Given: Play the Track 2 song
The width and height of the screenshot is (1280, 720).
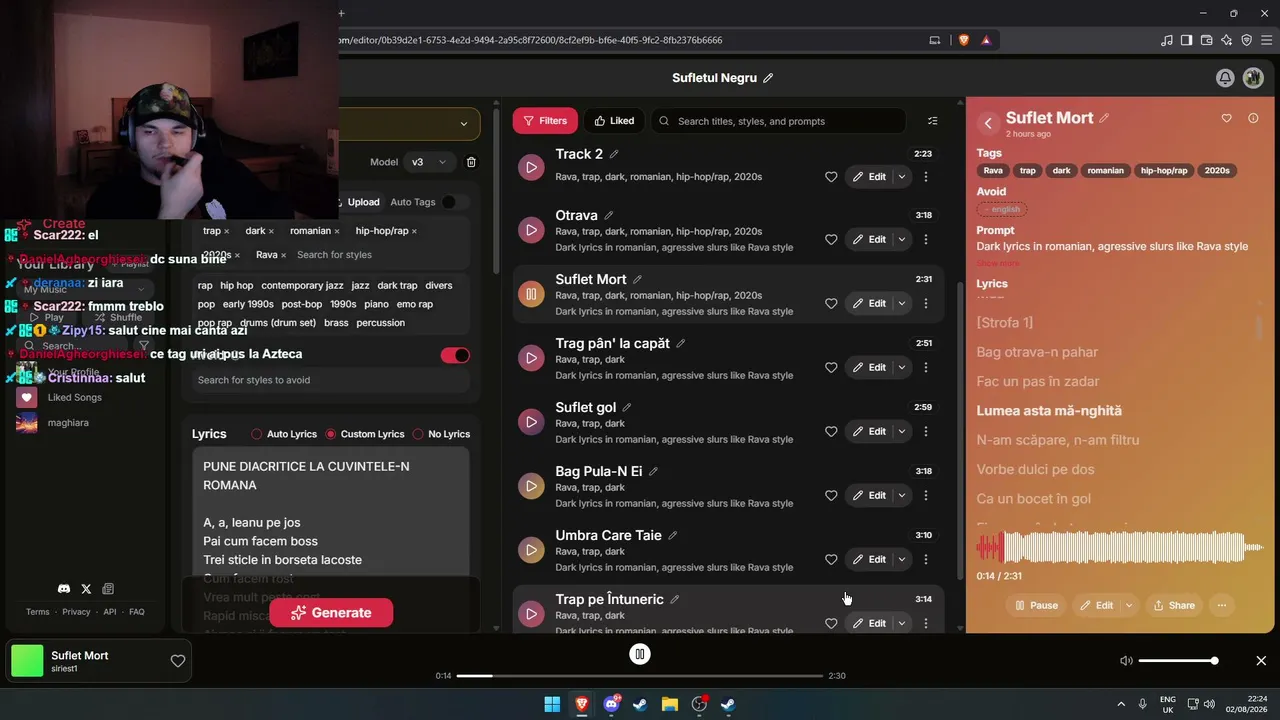Looking at the screenshot, I should 531,166.
